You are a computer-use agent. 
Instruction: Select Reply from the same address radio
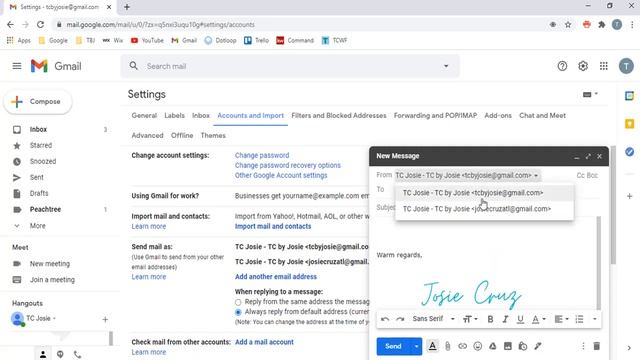pyautogui.click(x=238, y=302)
